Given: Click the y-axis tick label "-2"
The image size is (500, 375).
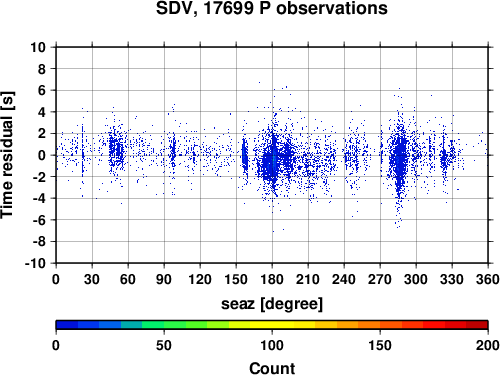Looking at the screenshot, I should 39,177.
